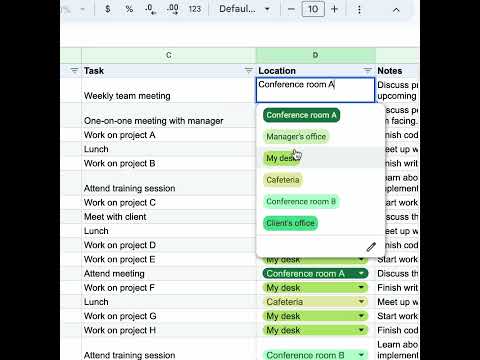
Task: Expand the Cafeteria cell dropdown arrow
Action: [x=361, y=302]
